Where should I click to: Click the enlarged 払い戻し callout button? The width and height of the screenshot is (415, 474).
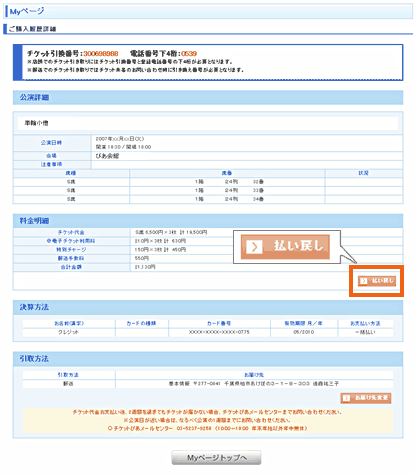click(285, 247)
